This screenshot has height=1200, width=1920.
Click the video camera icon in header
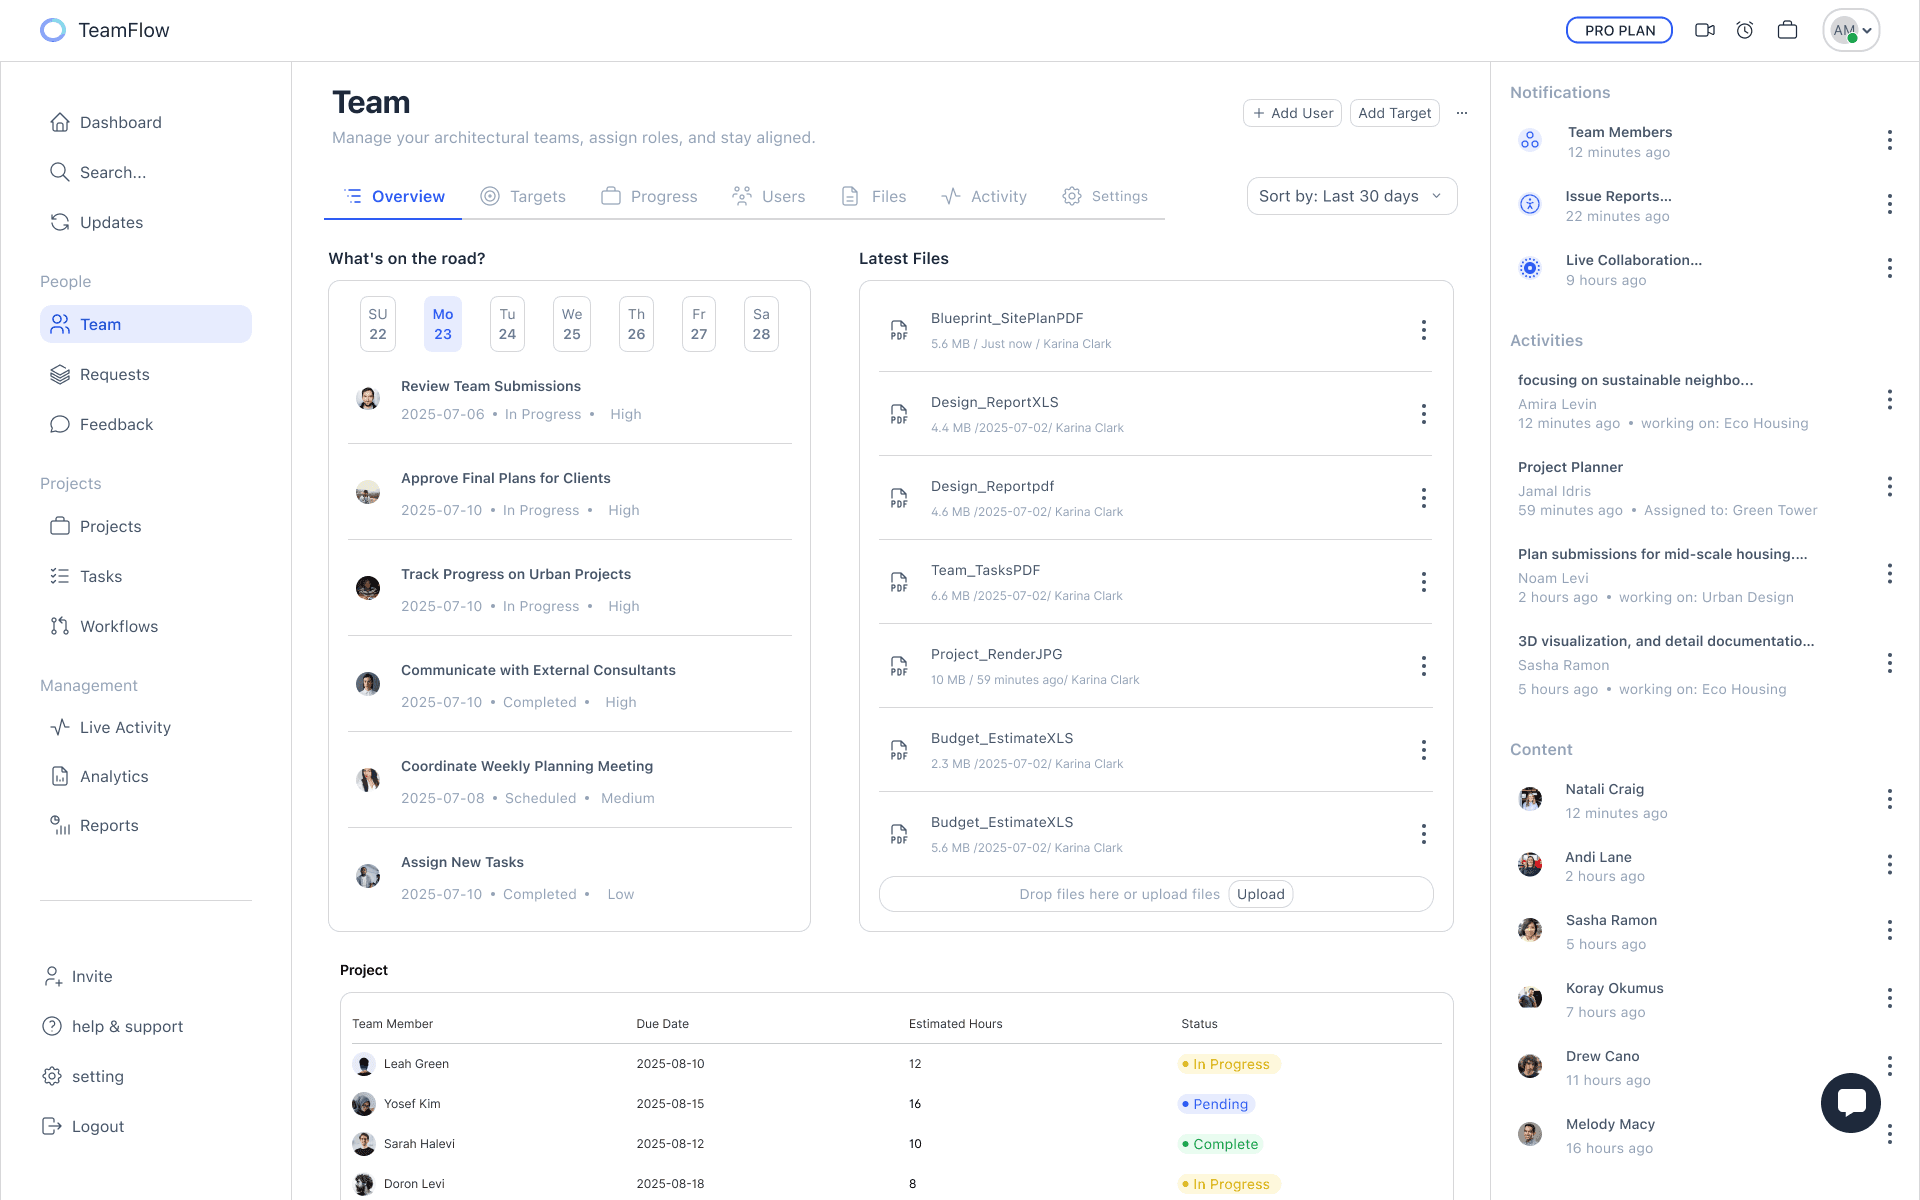(x=1705, y=30)
